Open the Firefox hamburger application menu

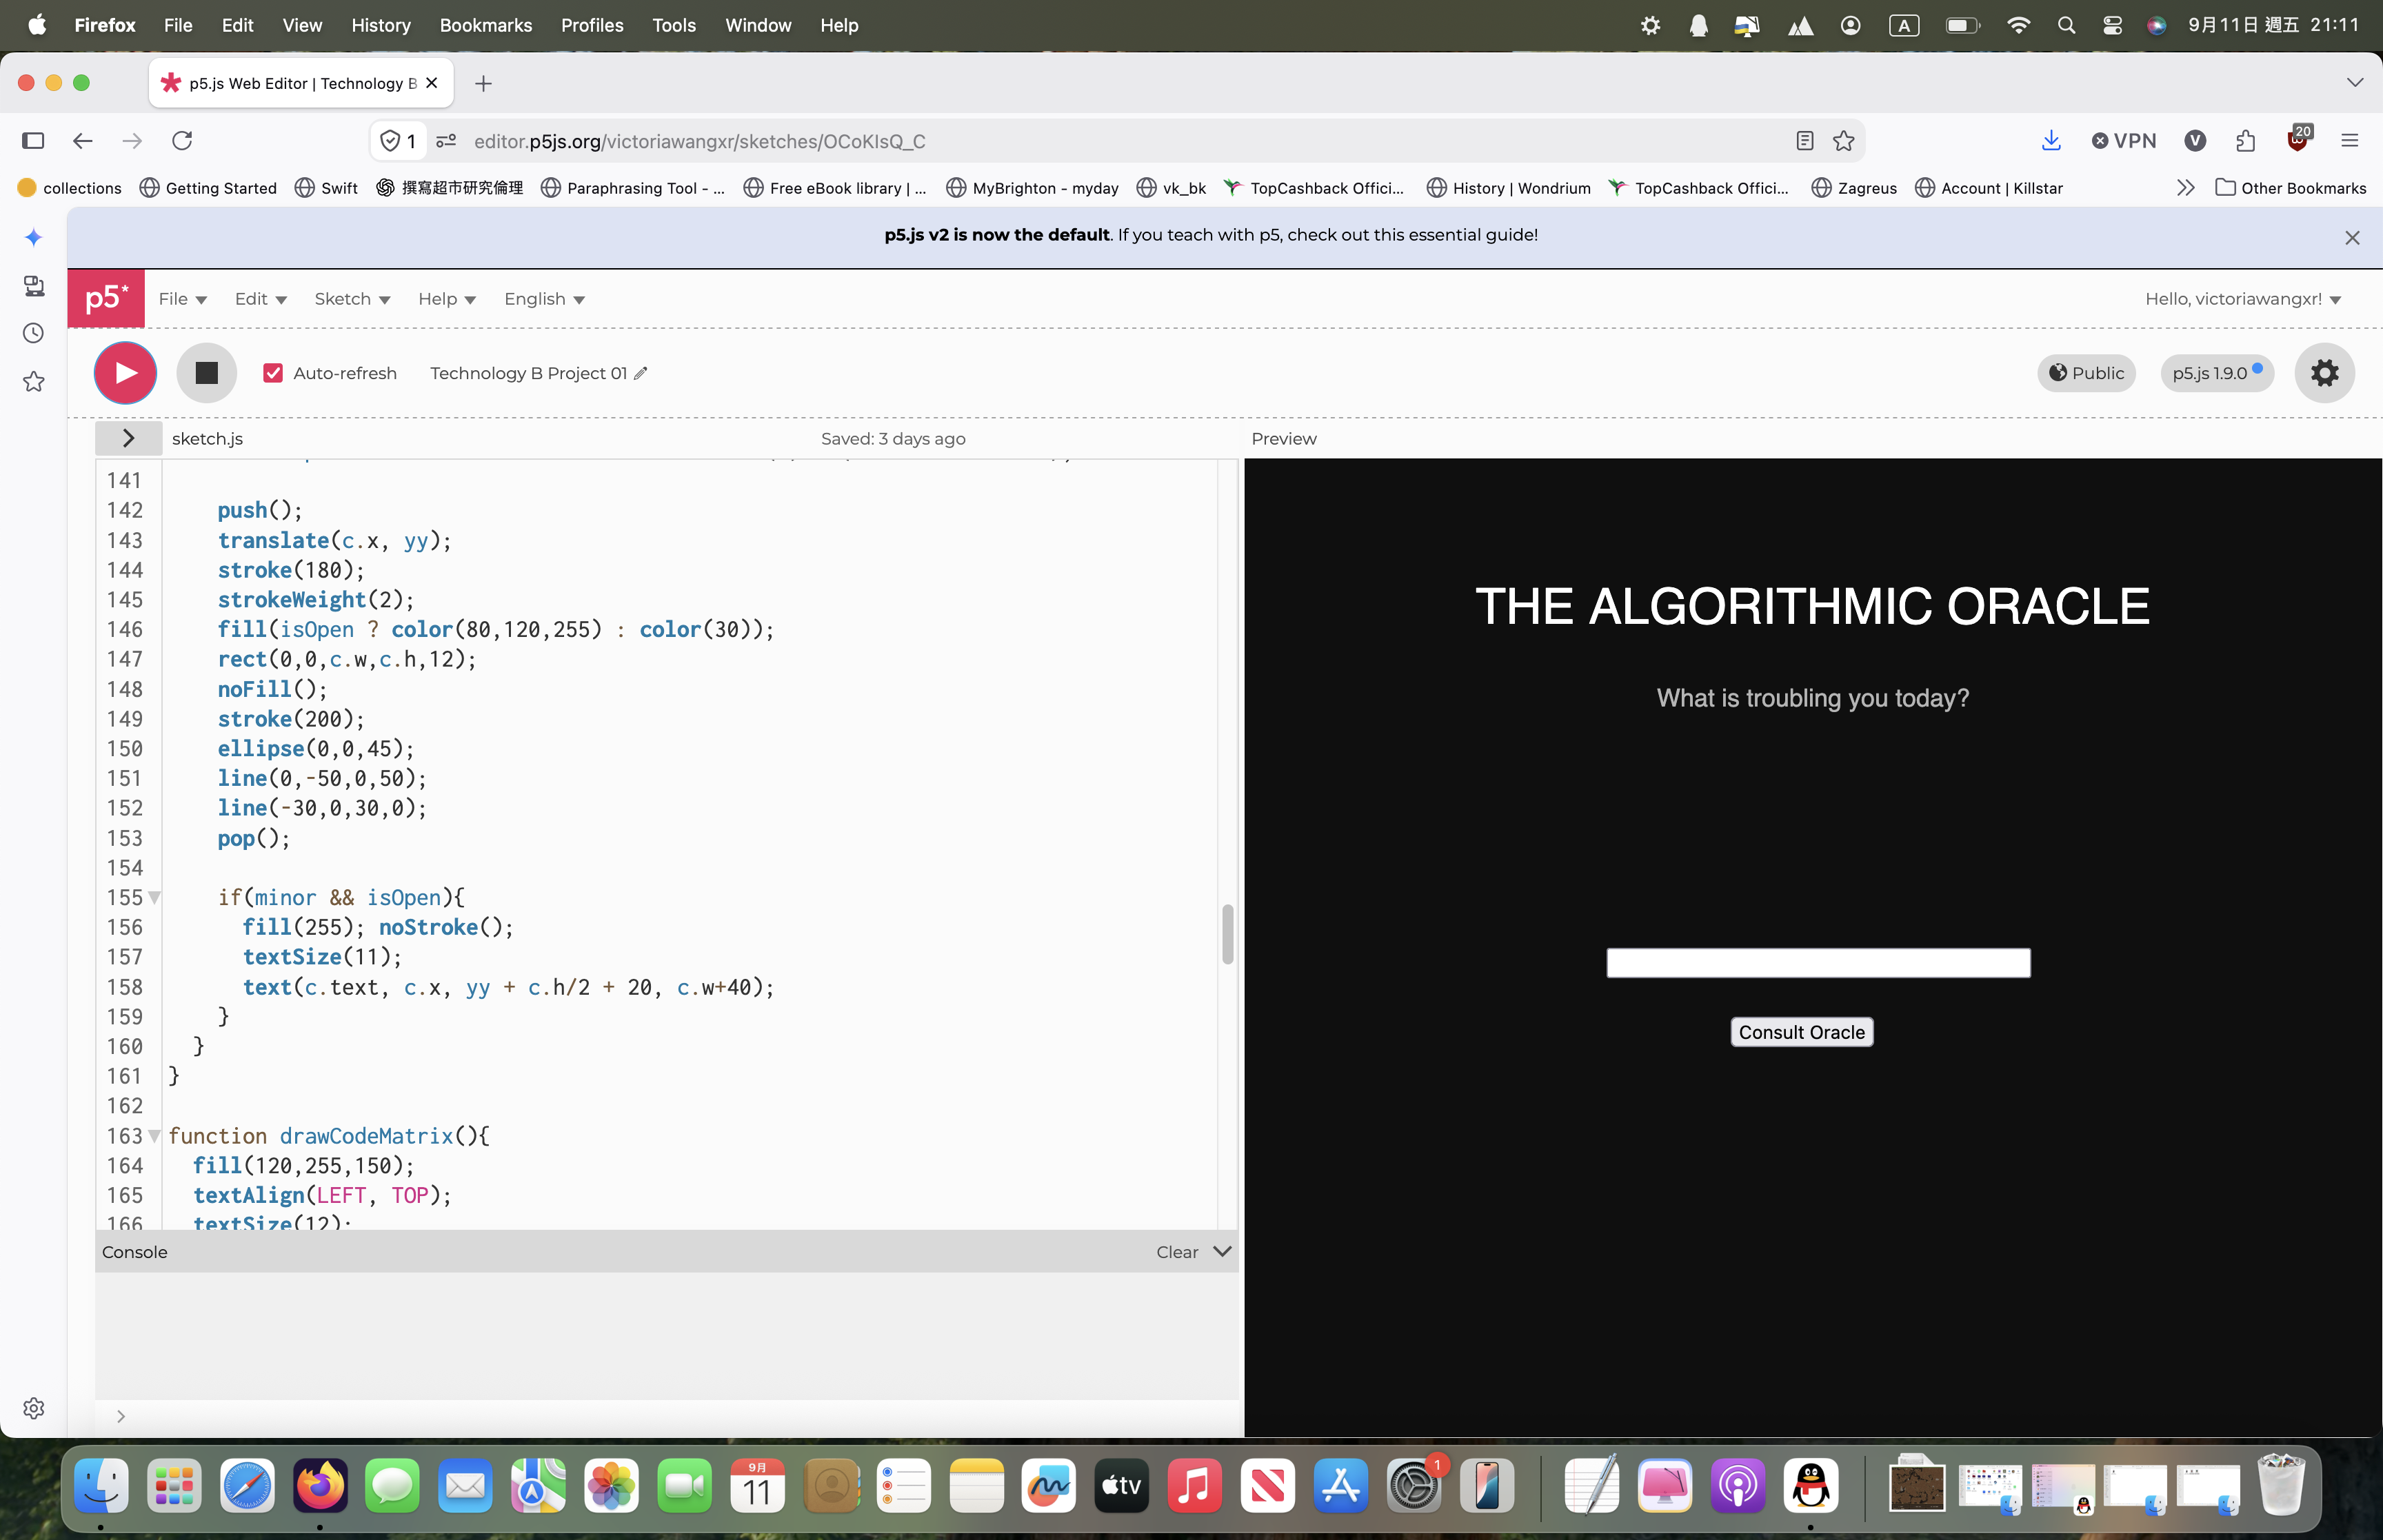pos(2349,141)
